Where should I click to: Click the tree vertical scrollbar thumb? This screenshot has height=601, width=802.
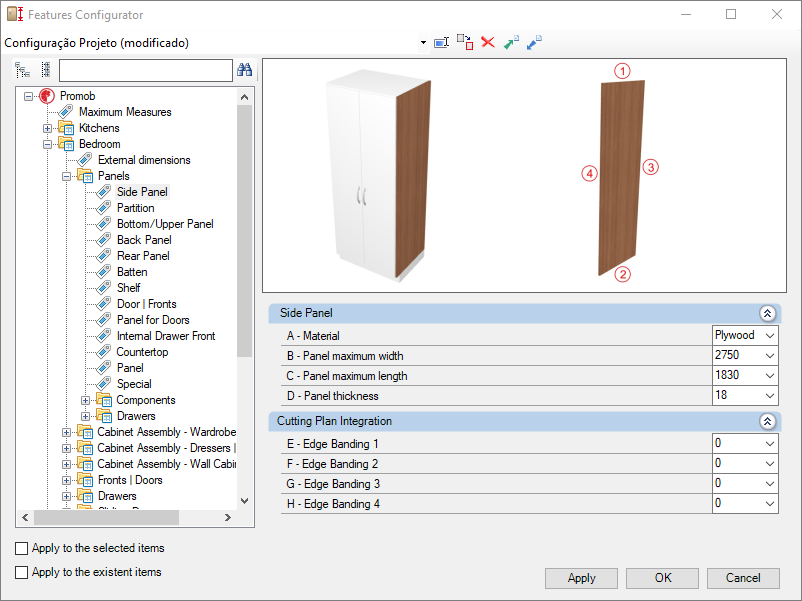[x=244, y=231]
